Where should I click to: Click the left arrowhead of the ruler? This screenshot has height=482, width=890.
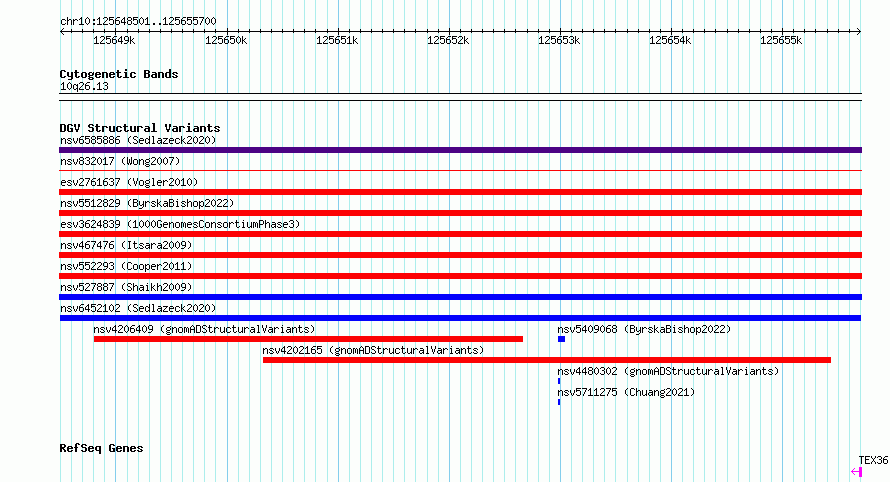click(62, 31)
